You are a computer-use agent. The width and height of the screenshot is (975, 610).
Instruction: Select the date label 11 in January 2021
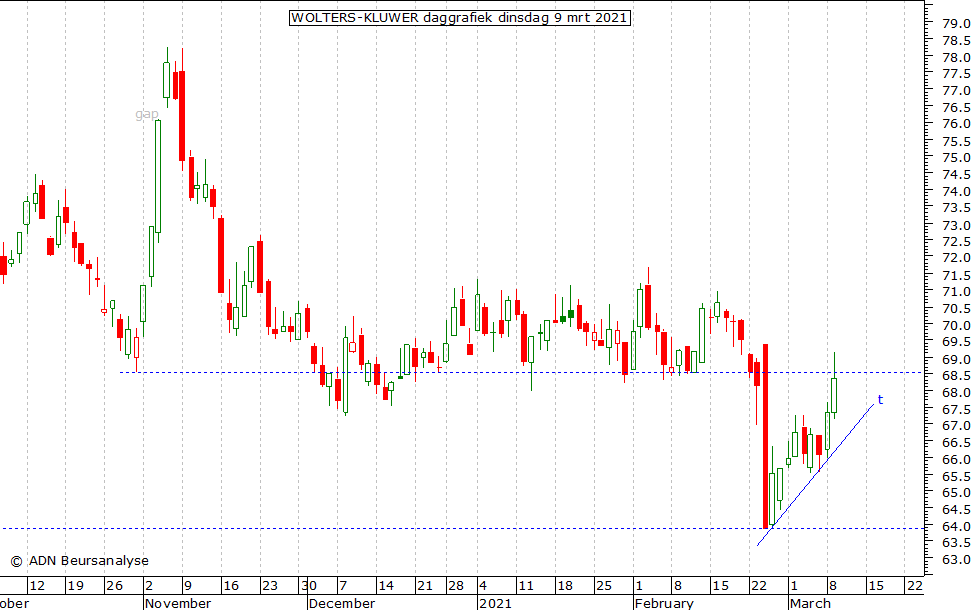526,586
